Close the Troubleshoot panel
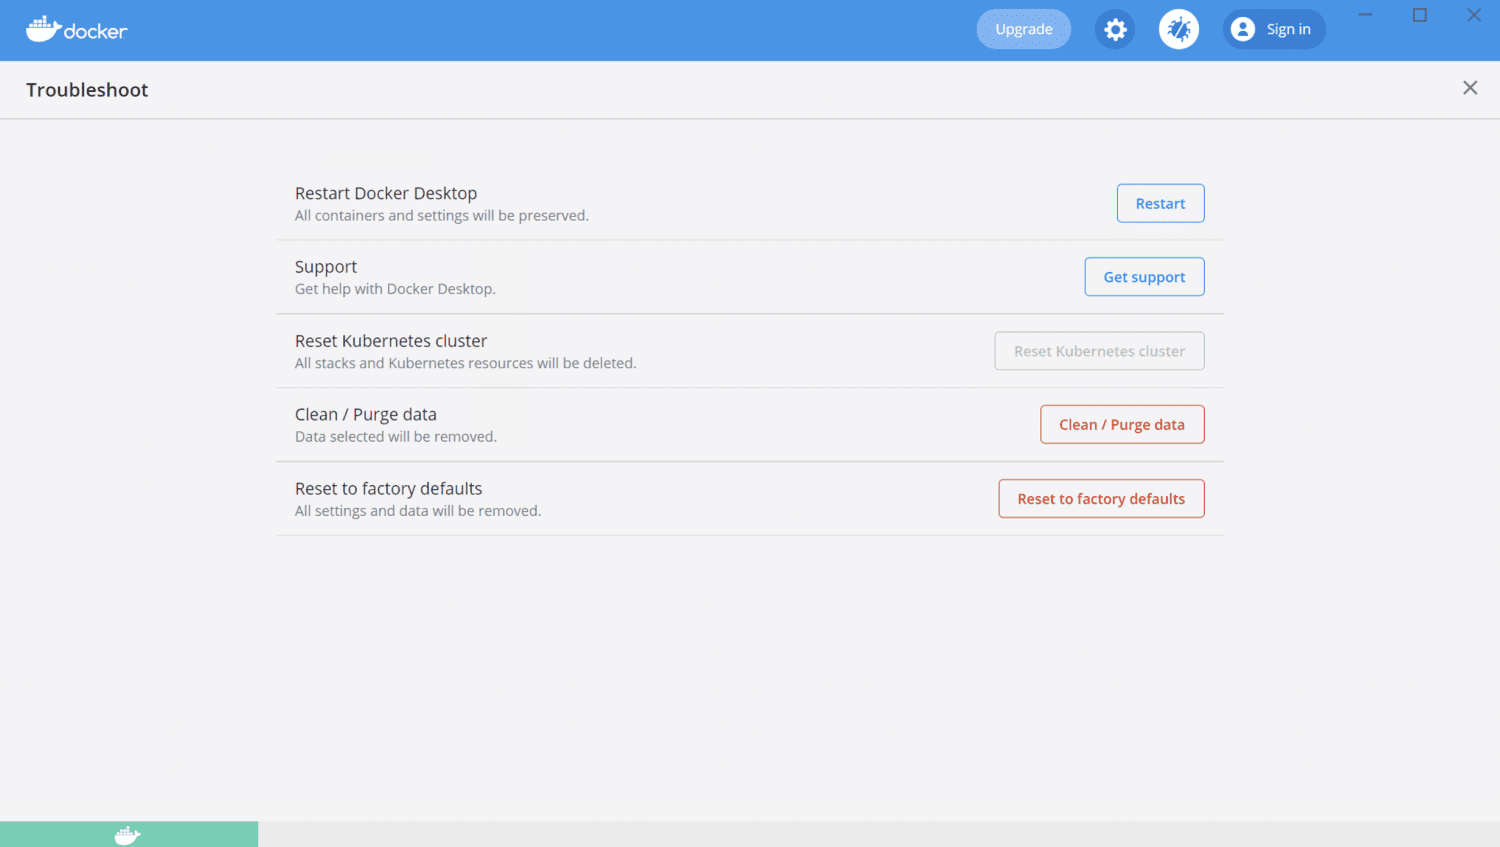Screen dimensions: 1500x847 coord(1470,88)
